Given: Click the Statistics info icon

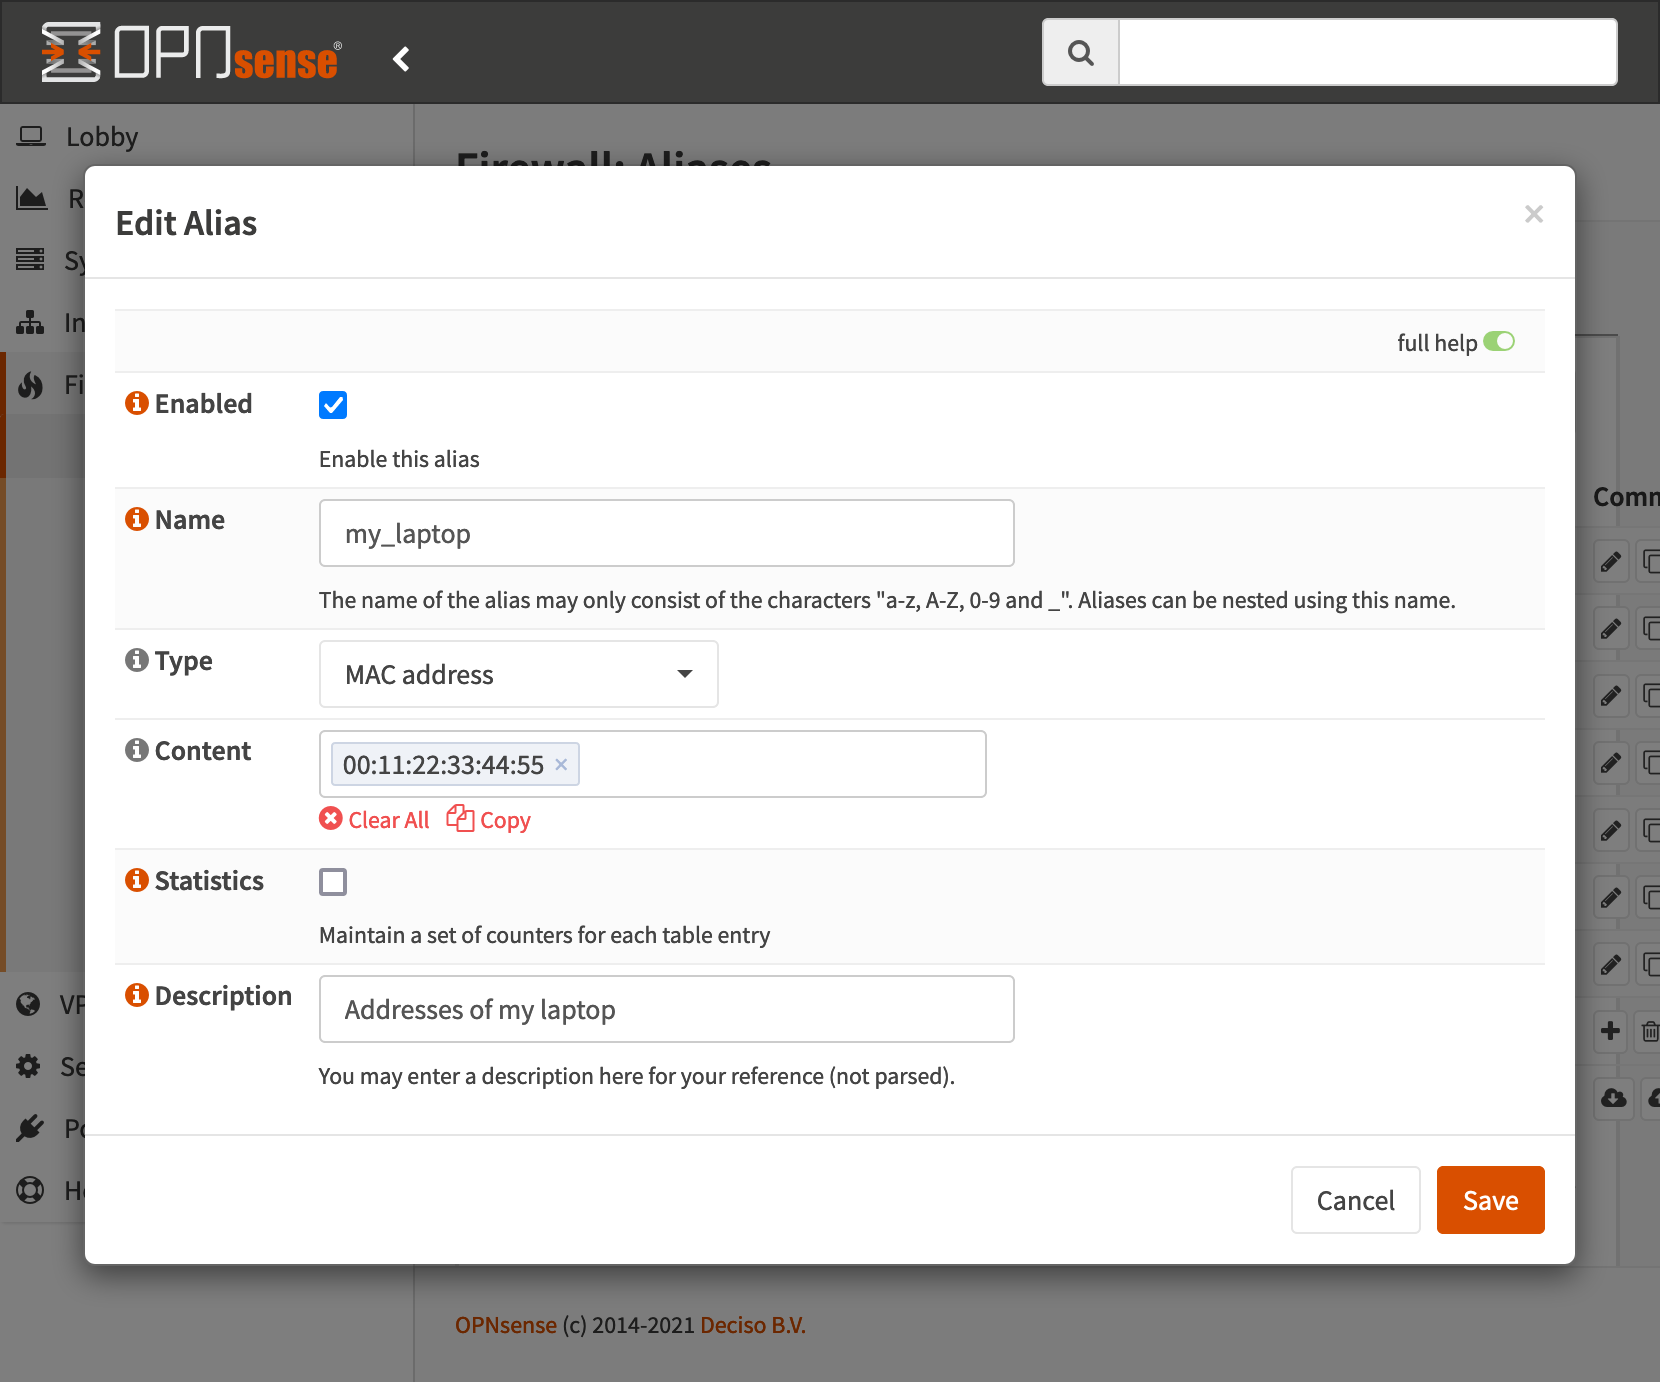Looking at the screenshot, I should (137, 880).
